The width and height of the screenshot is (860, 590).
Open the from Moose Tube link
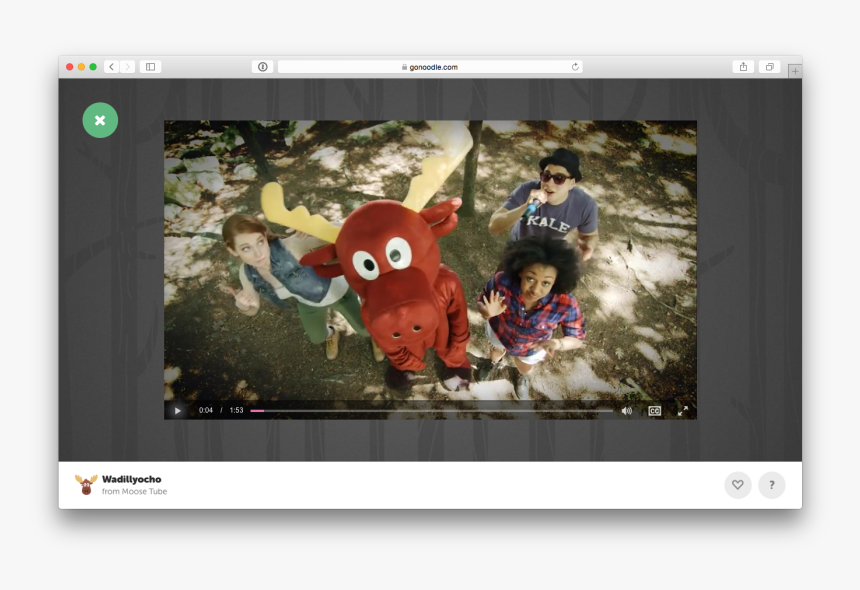tap(134, 491)
